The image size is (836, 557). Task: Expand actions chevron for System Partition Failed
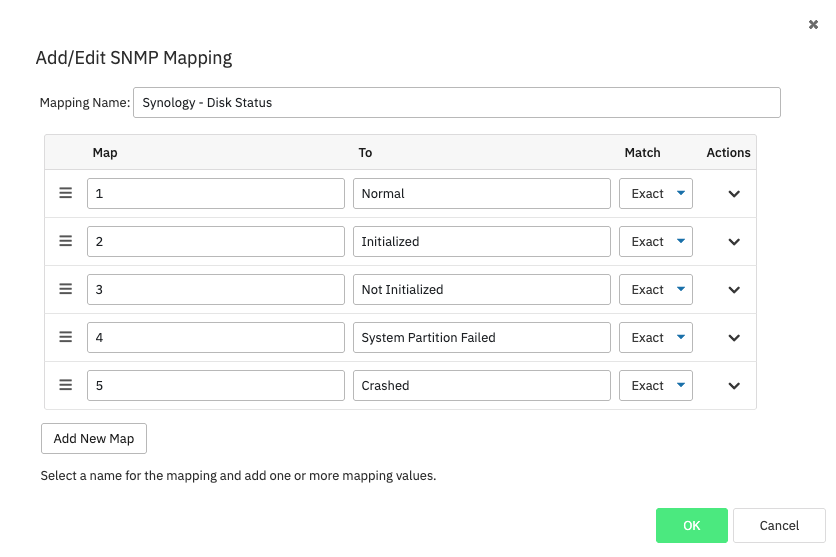734,338
